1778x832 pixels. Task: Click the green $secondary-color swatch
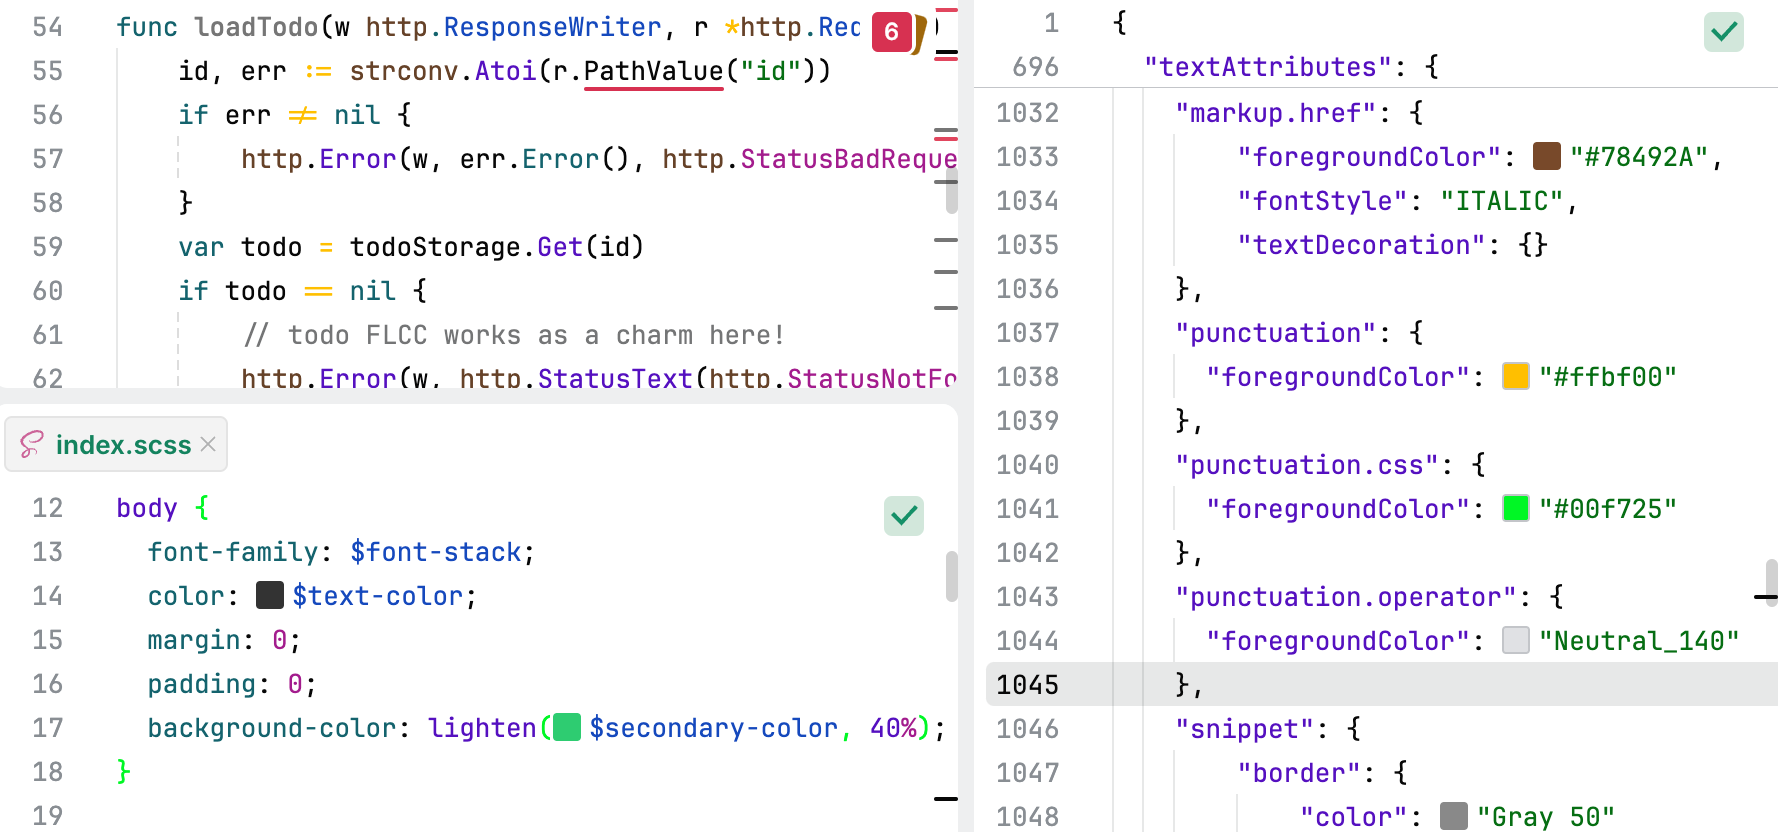(567, 728)
